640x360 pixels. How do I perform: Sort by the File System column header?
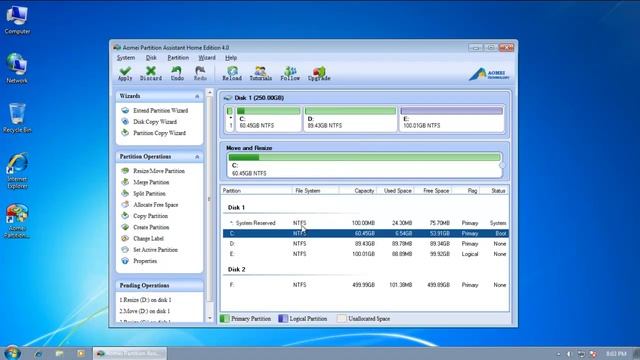pos(316,191)
